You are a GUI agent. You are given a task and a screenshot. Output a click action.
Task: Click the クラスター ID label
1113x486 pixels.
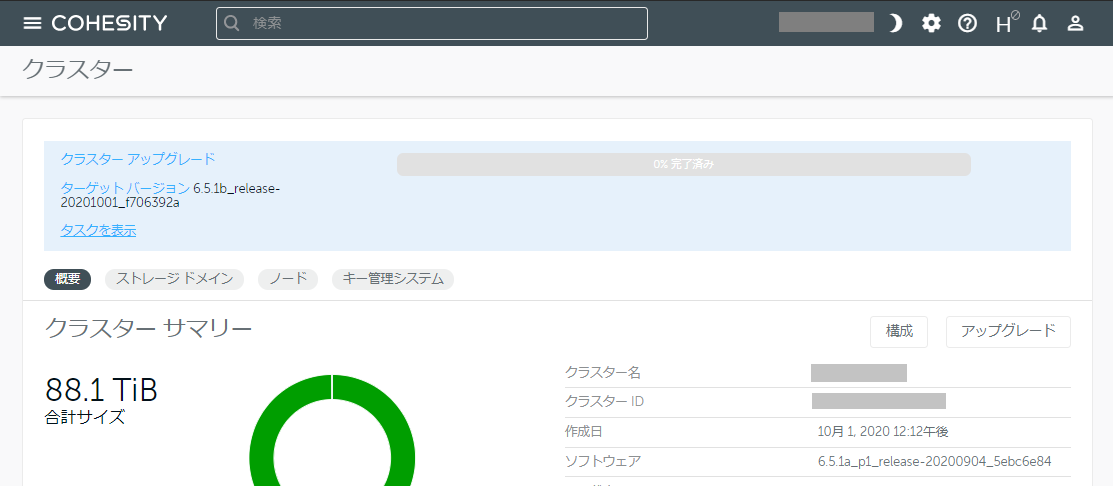604,402
